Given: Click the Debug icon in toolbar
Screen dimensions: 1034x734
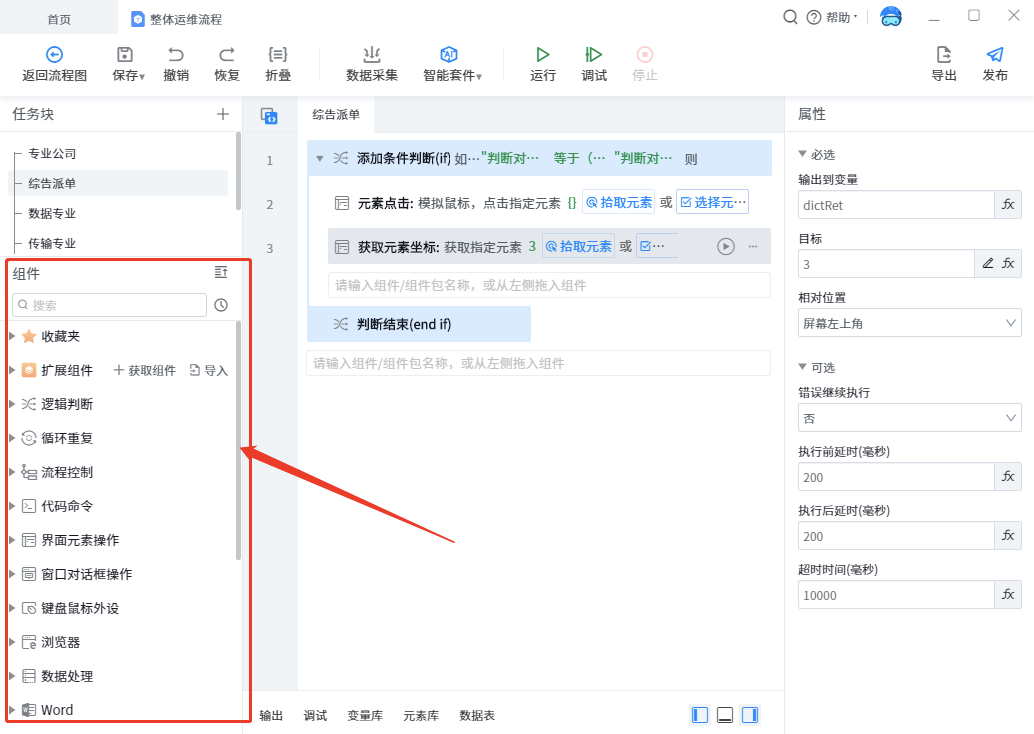Looking at the screenshot, I should 594,55.
